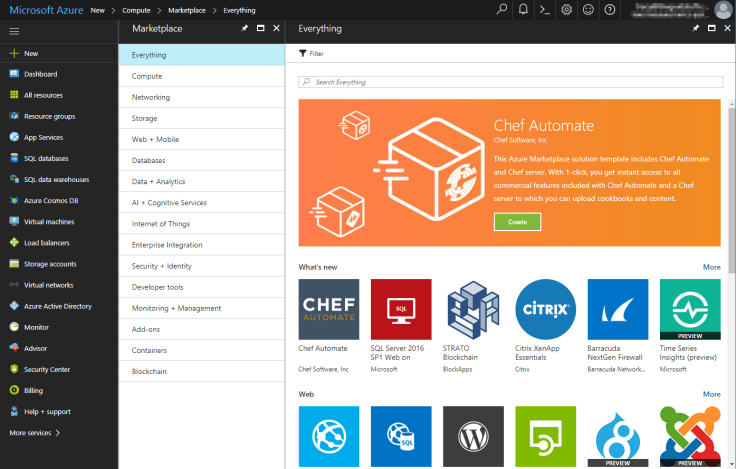This screenshot has height=469, width=736.
Task: Collapse sidebar with hamburger menu
Action: pos(14,31)
